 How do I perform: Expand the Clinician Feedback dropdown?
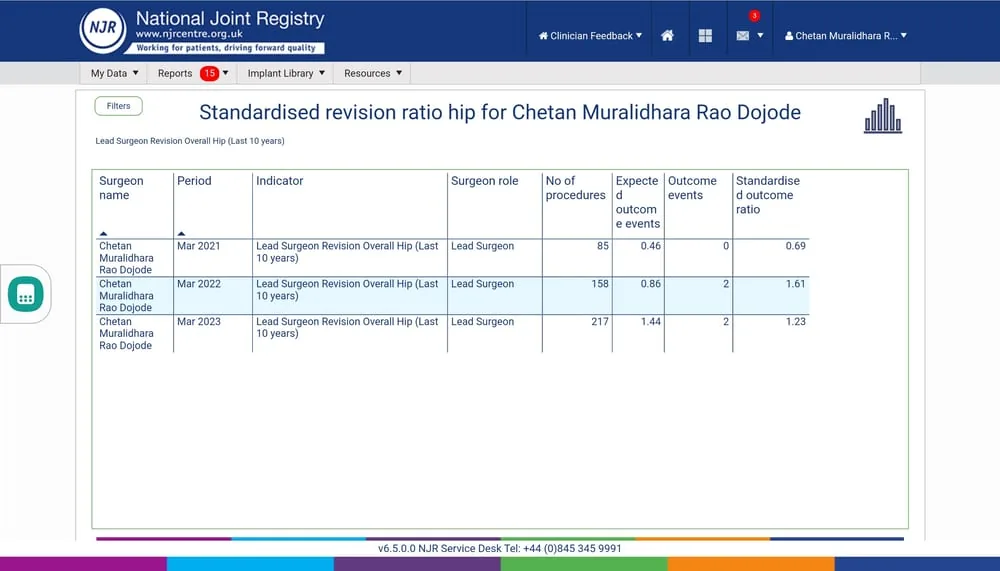click(x=590, y=36)
